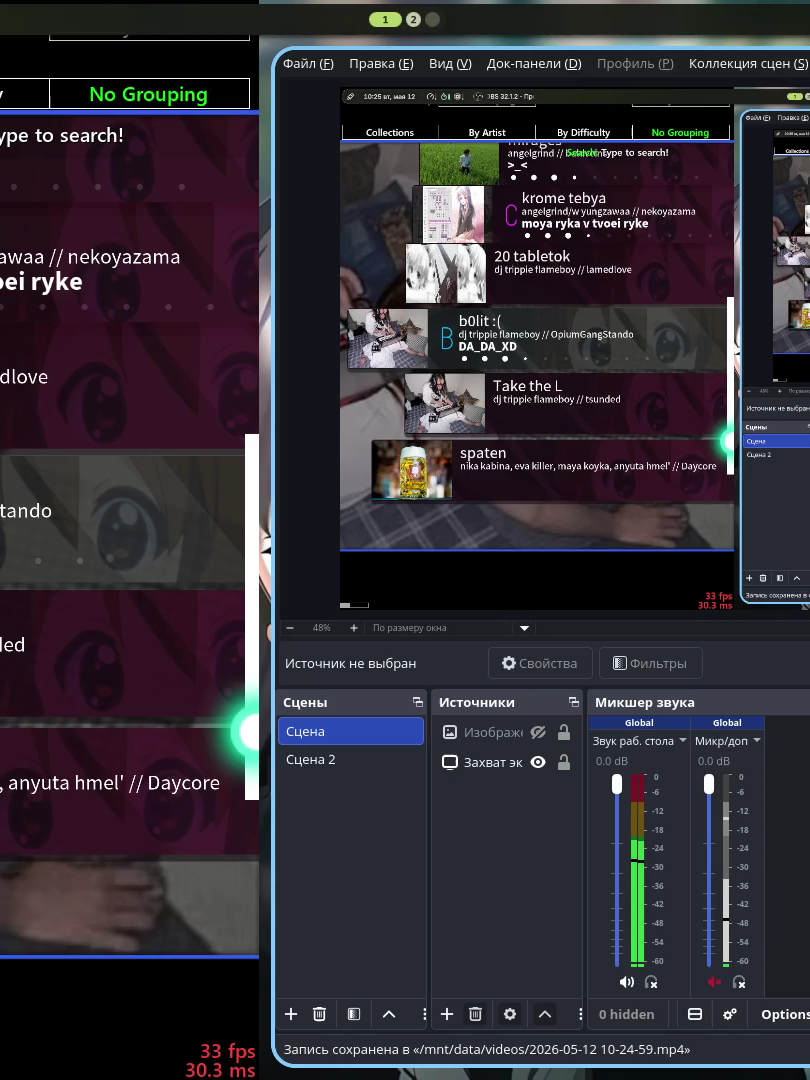This screenshot has height=1080, width=810.
Task: Move source up with chevron in Источники toolbar
Action: point(545,1014)
